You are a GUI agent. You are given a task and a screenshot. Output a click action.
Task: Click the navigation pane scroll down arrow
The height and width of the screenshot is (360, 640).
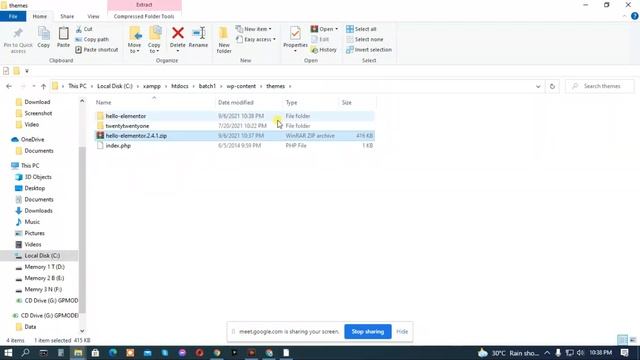tap(82, 331)
